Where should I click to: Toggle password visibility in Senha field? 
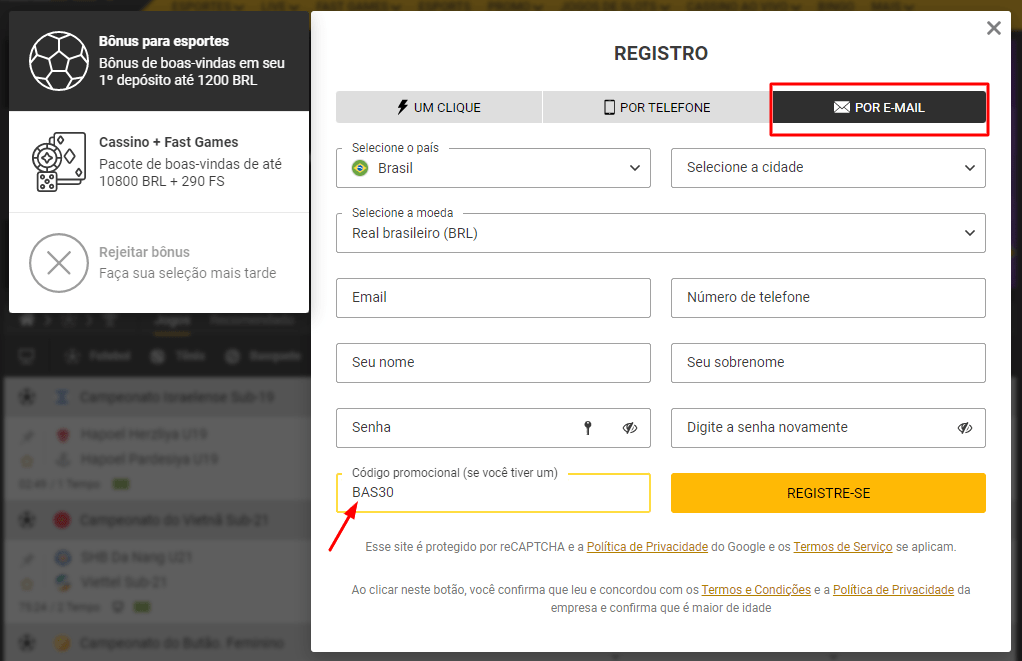[x=630, y=428]
